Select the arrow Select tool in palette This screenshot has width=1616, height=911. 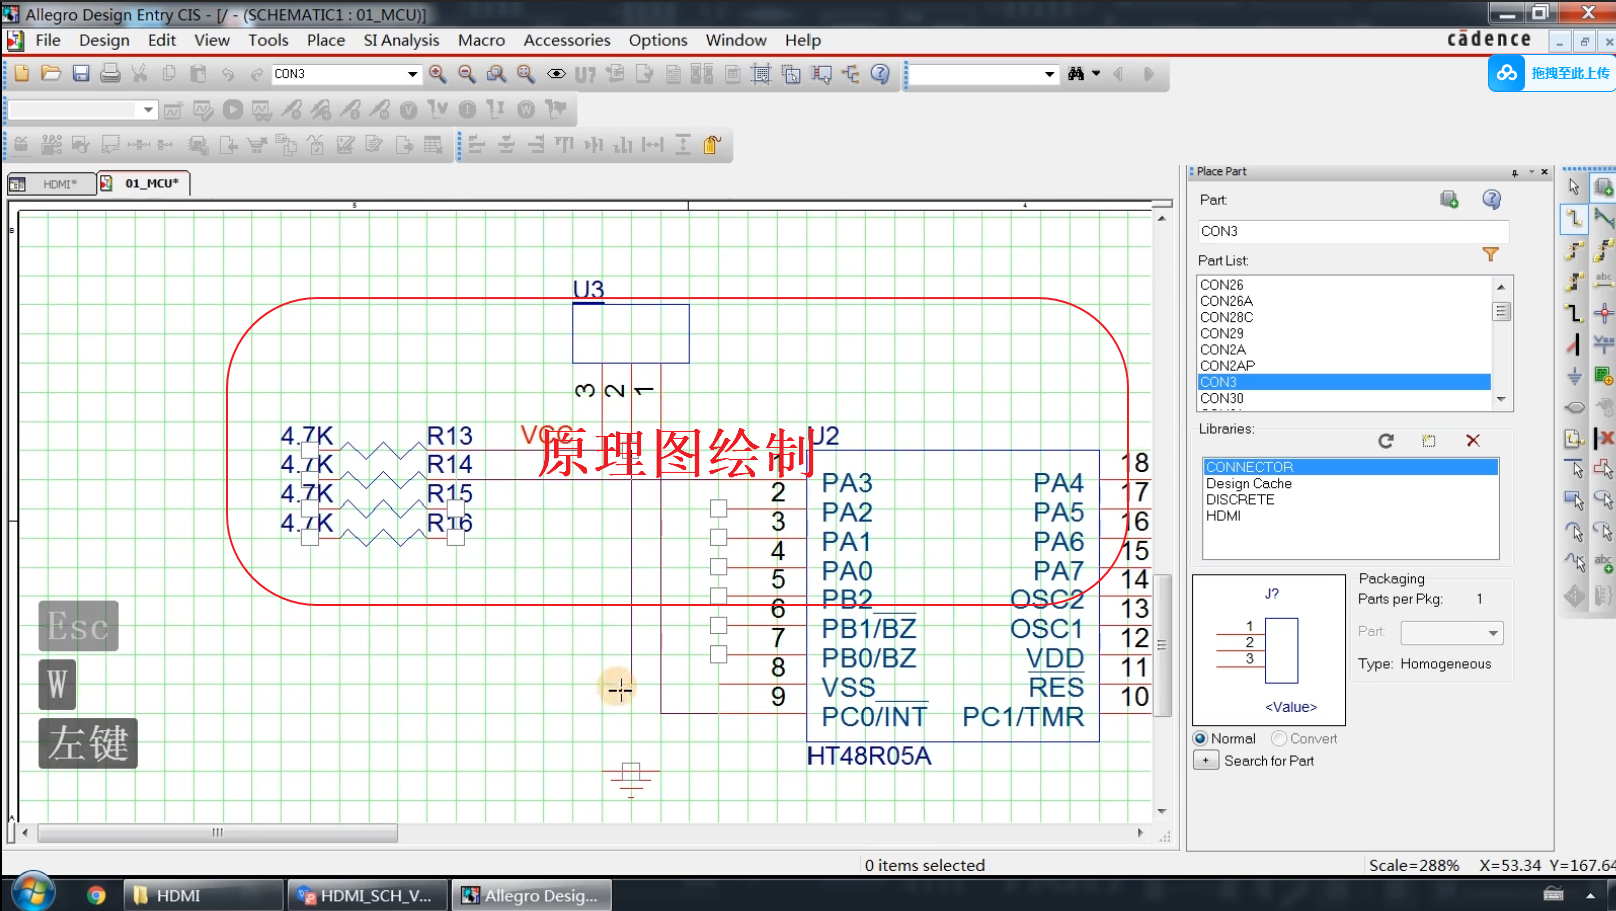1574,187
